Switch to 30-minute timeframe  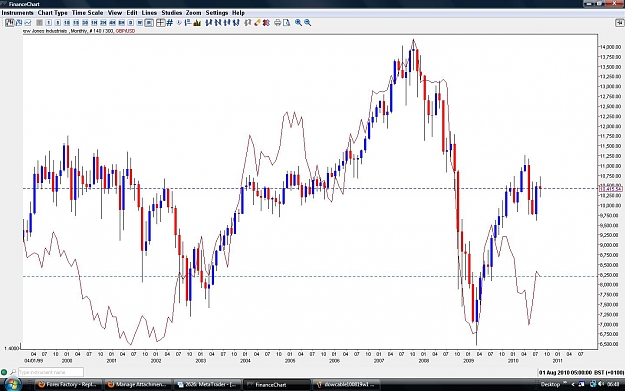coord(85,23)
